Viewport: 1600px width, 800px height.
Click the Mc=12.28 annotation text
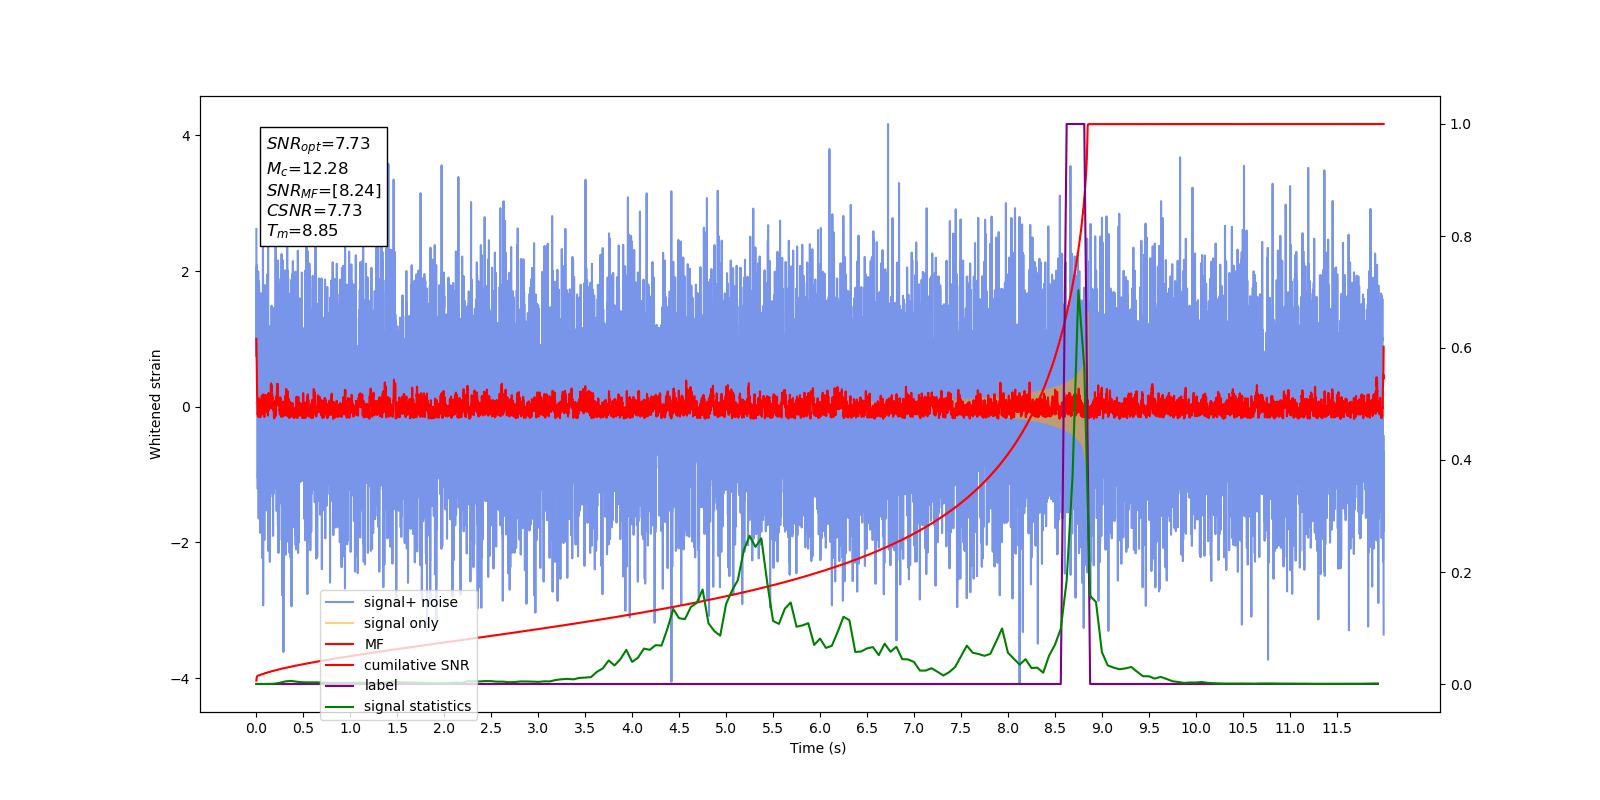coord(307,169)
